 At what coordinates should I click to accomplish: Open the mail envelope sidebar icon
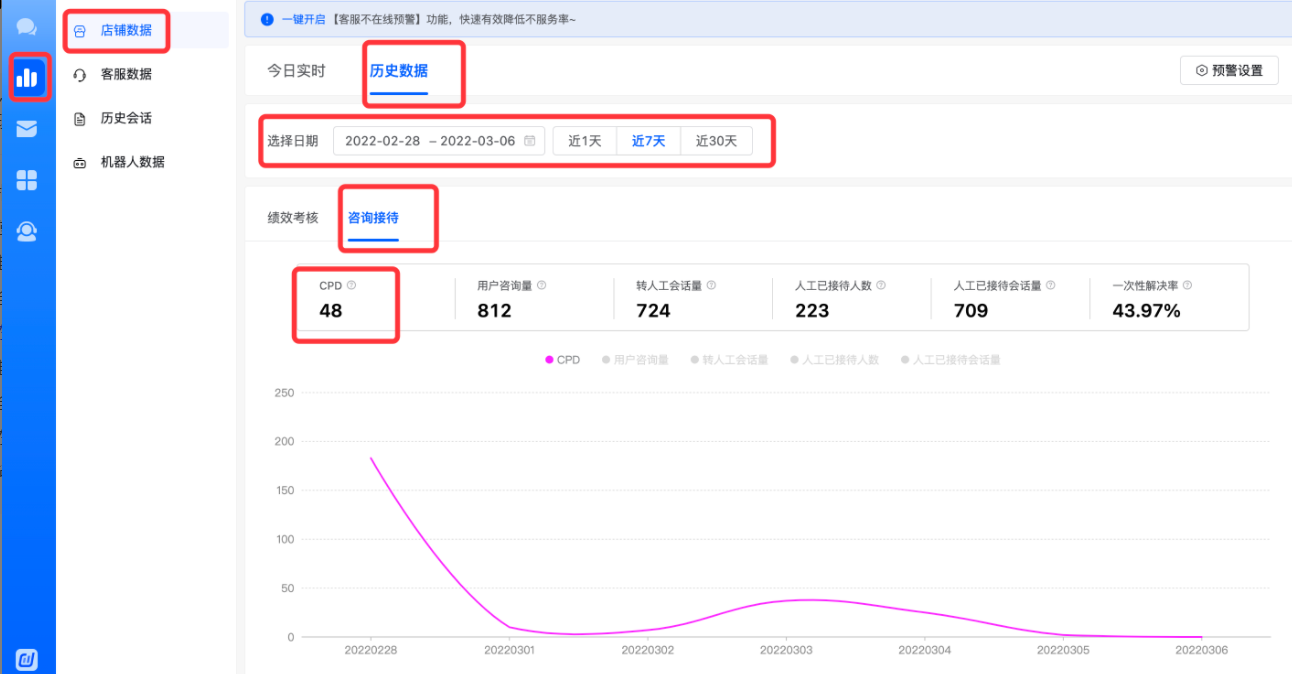coord(27,128)
